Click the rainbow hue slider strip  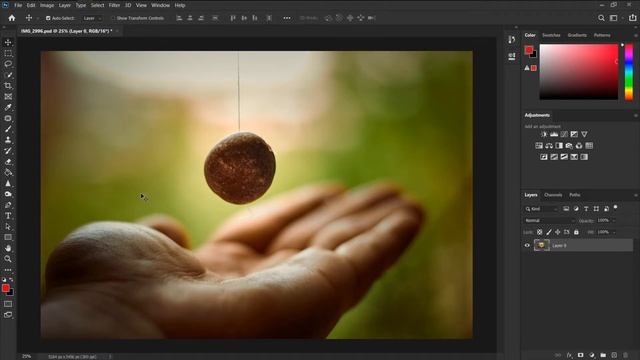(629, 71)
